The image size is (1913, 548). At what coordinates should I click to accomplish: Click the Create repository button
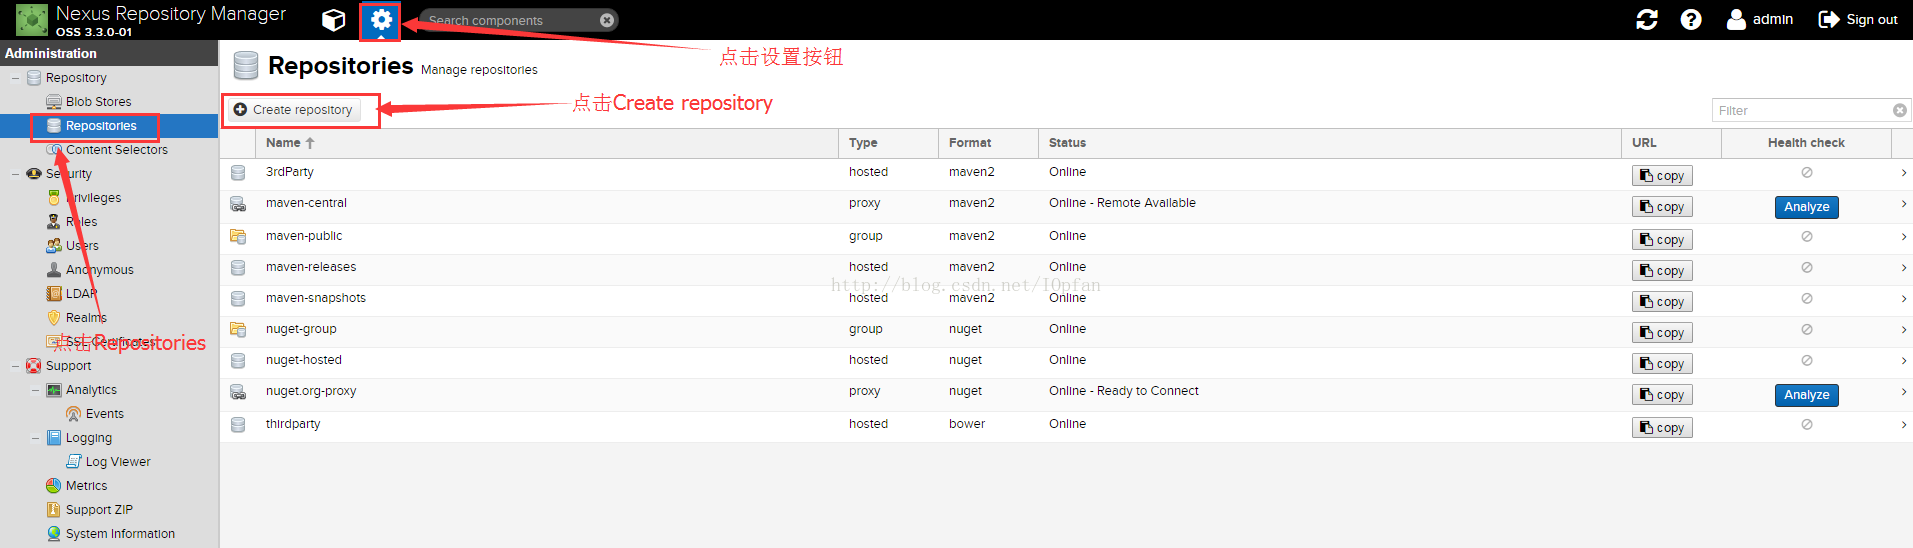294,110
